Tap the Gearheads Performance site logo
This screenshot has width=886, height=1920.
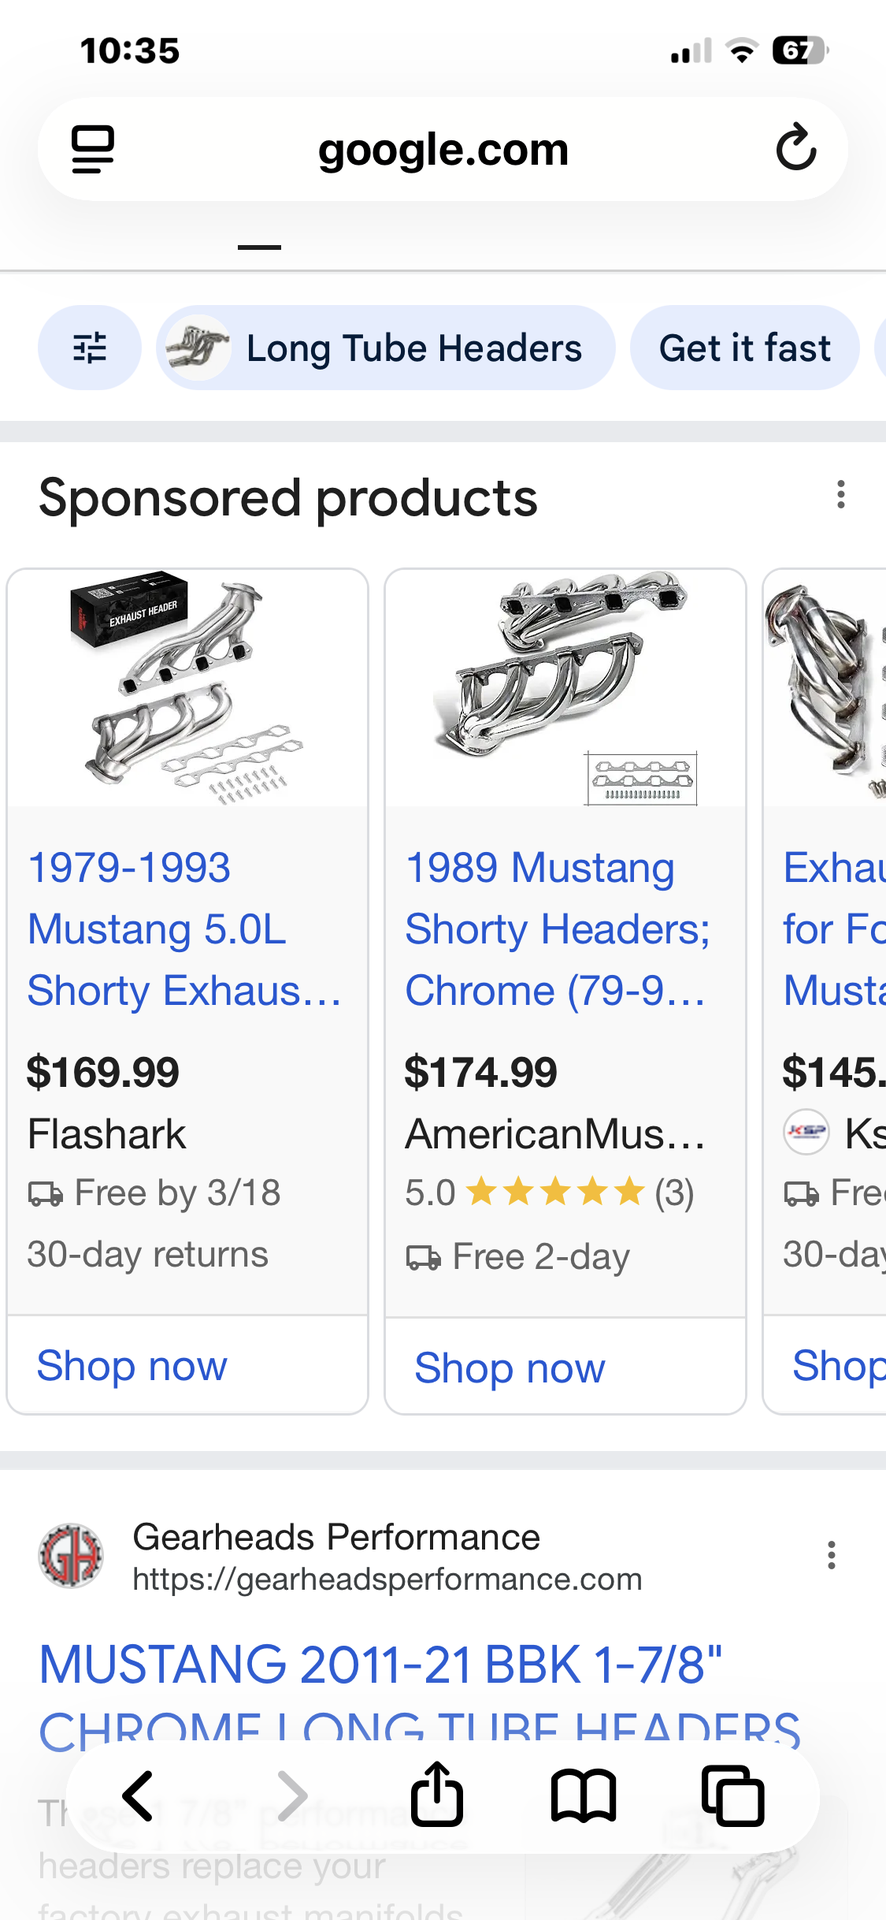[71, 1556]
